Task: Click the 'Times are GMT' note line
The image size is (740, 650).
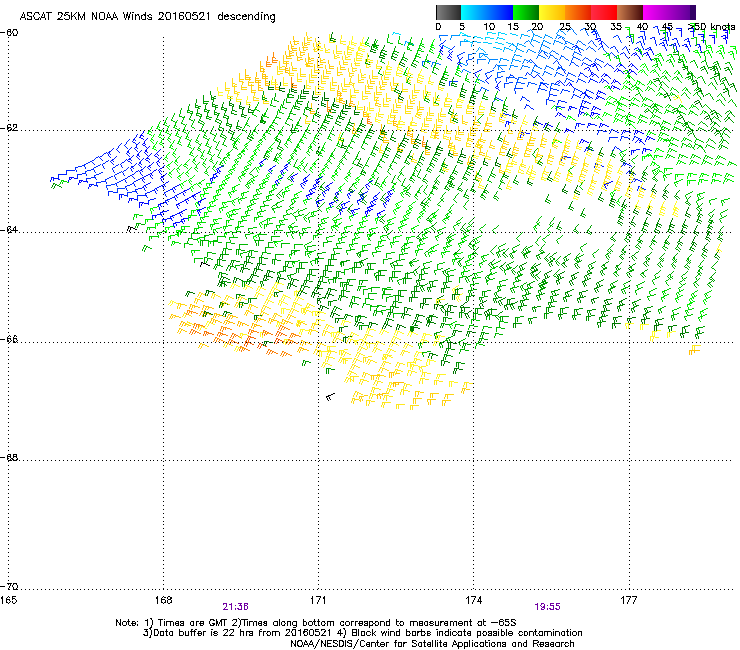Action: 316,623
